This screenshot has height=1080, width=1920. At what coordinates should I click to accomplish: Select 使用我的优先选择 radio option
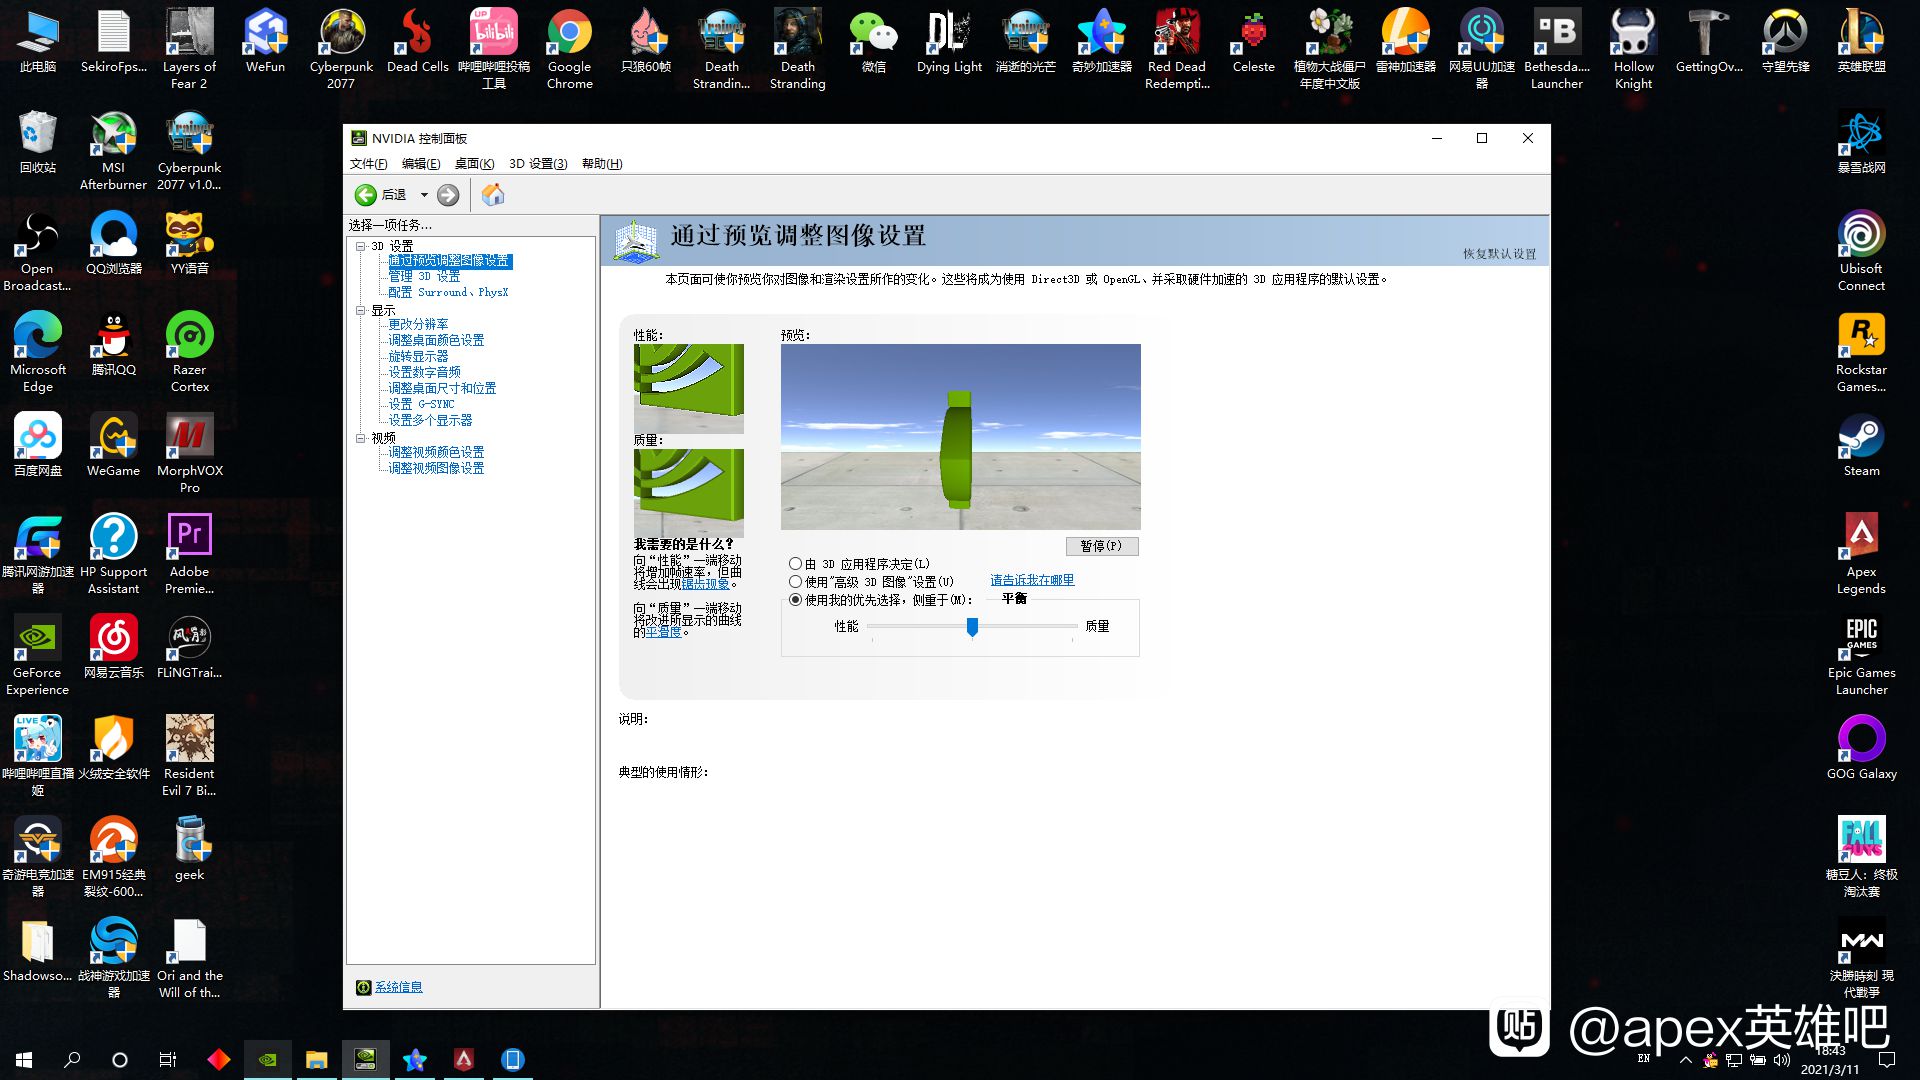pos(795,600)
